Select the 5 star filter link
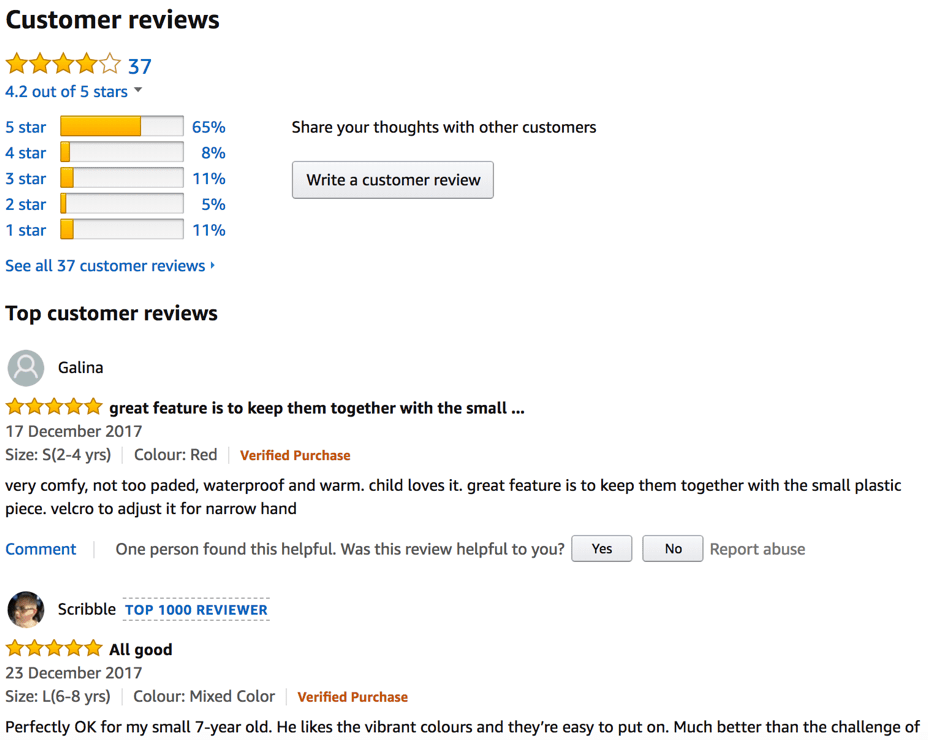The height and width of the screenshot is (740, 928). 25,127
